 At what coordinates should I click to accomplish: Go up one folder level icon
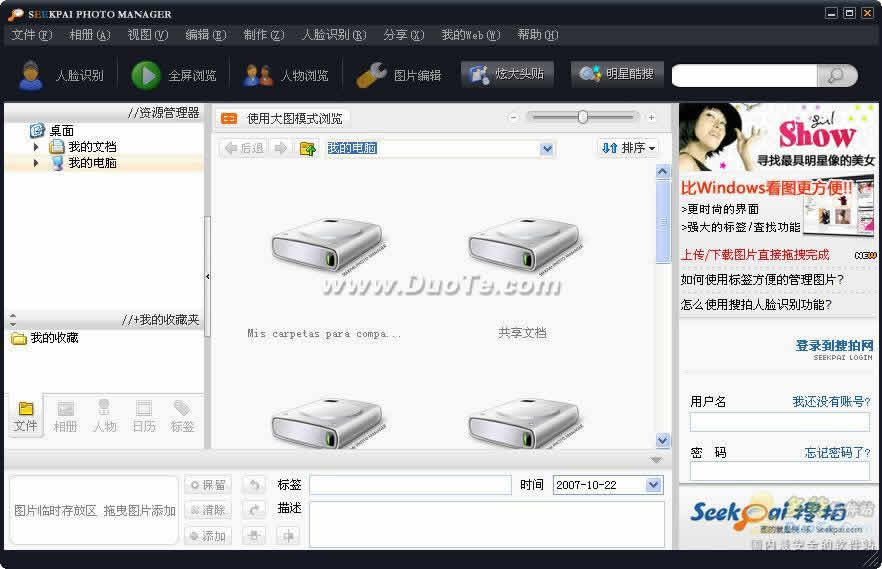tap(308, 148)
